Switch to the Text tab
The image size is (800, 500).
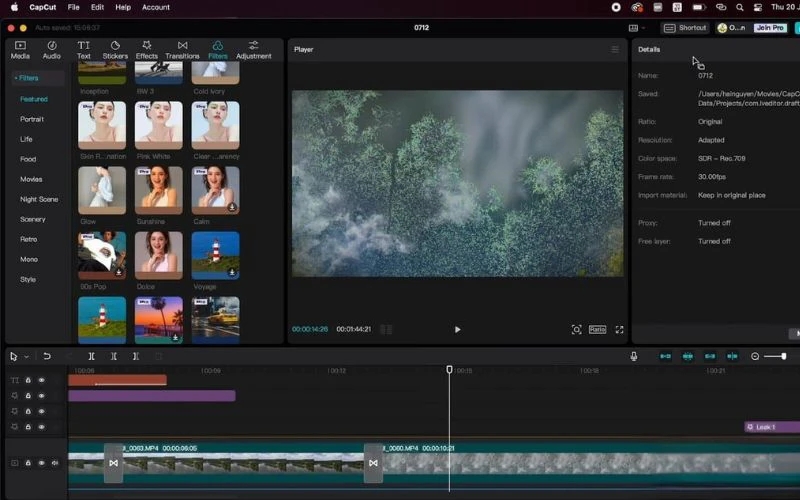point(84,50)
